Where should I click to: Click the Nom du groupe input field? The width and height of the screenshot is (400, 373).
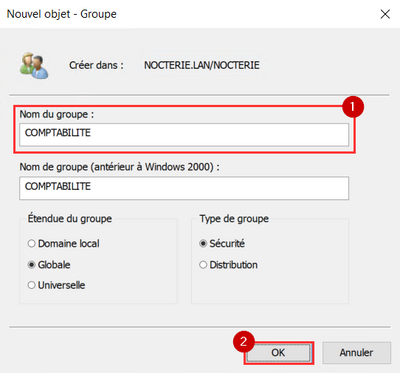[x=184, y=135]
